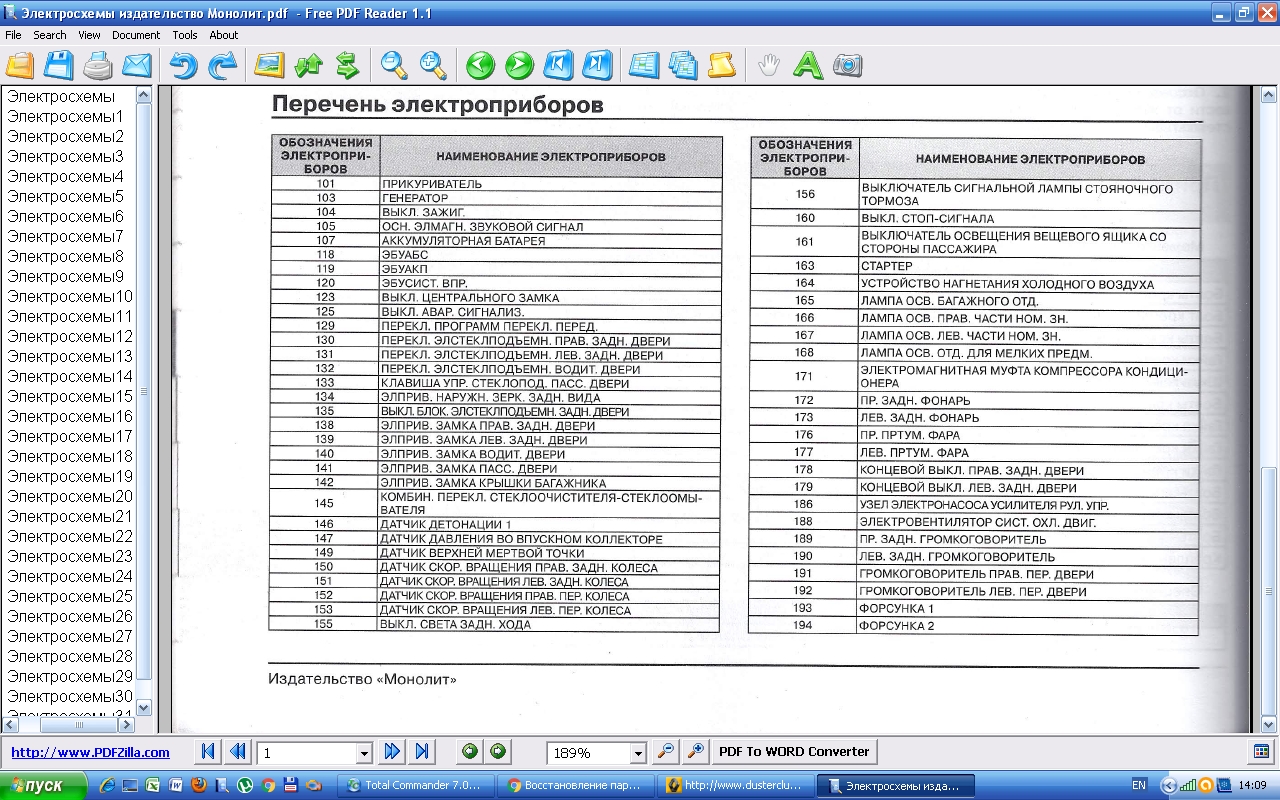Click the toolbar Zoom in magnifier
The image size is (1280, 800).
(x=433, y=66)
